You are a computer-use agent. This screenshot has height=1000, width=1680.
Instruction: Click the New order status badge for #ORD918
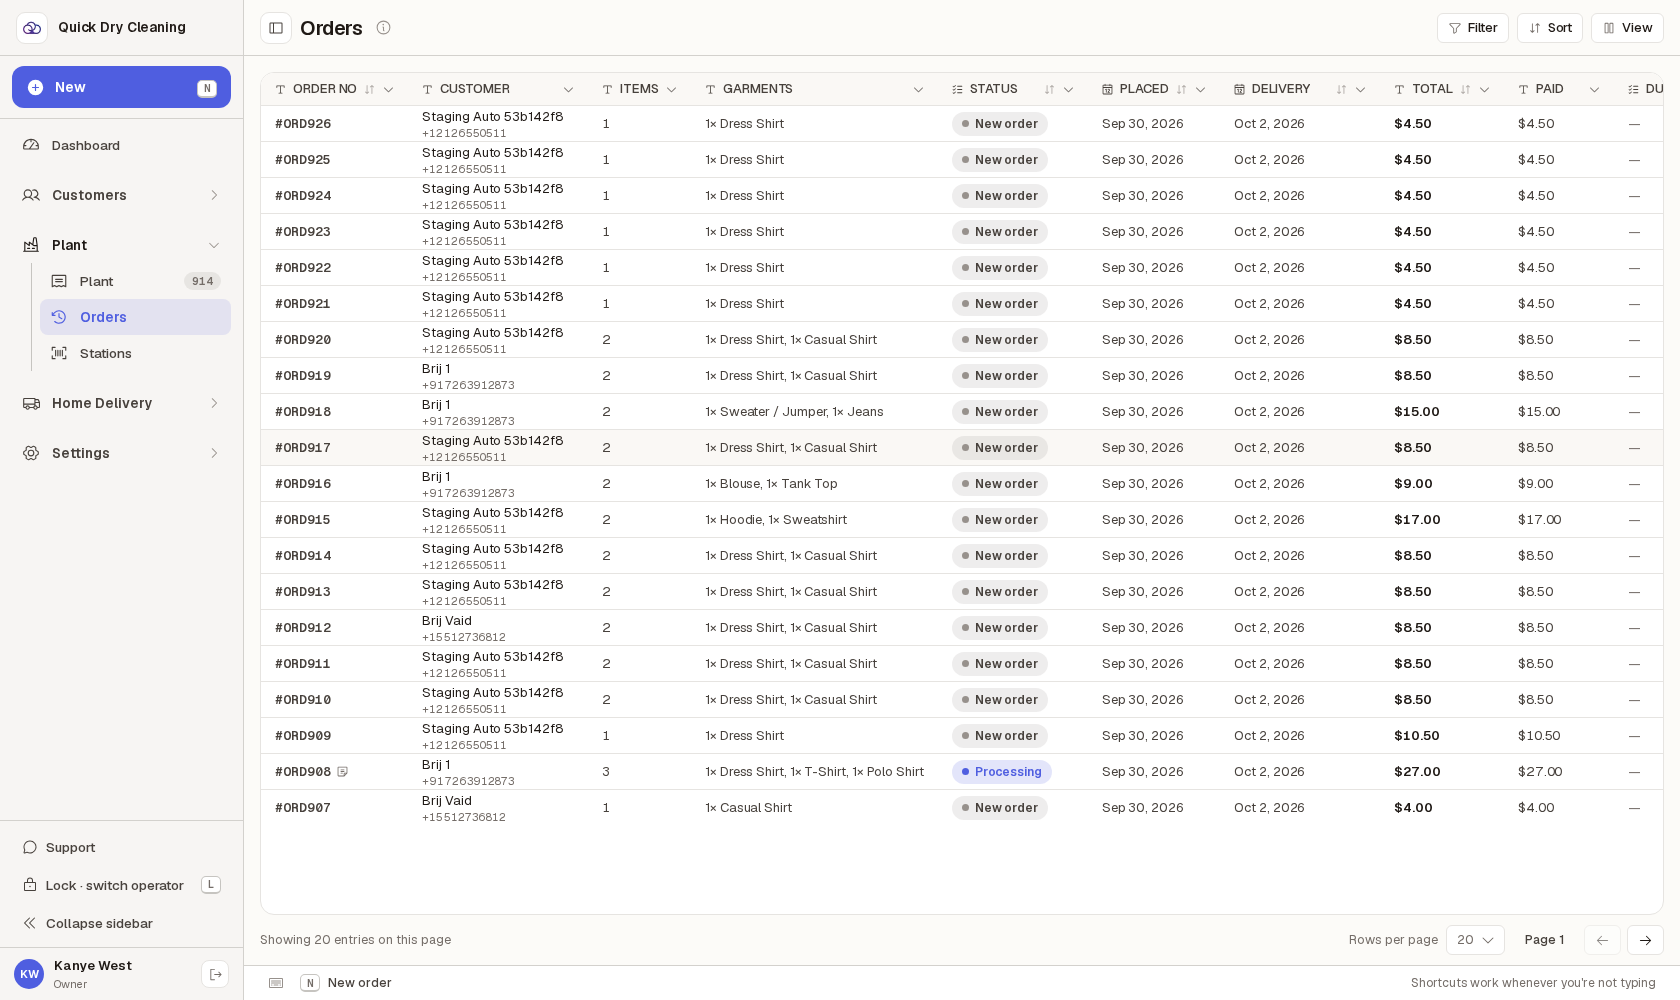pos(999,412)
